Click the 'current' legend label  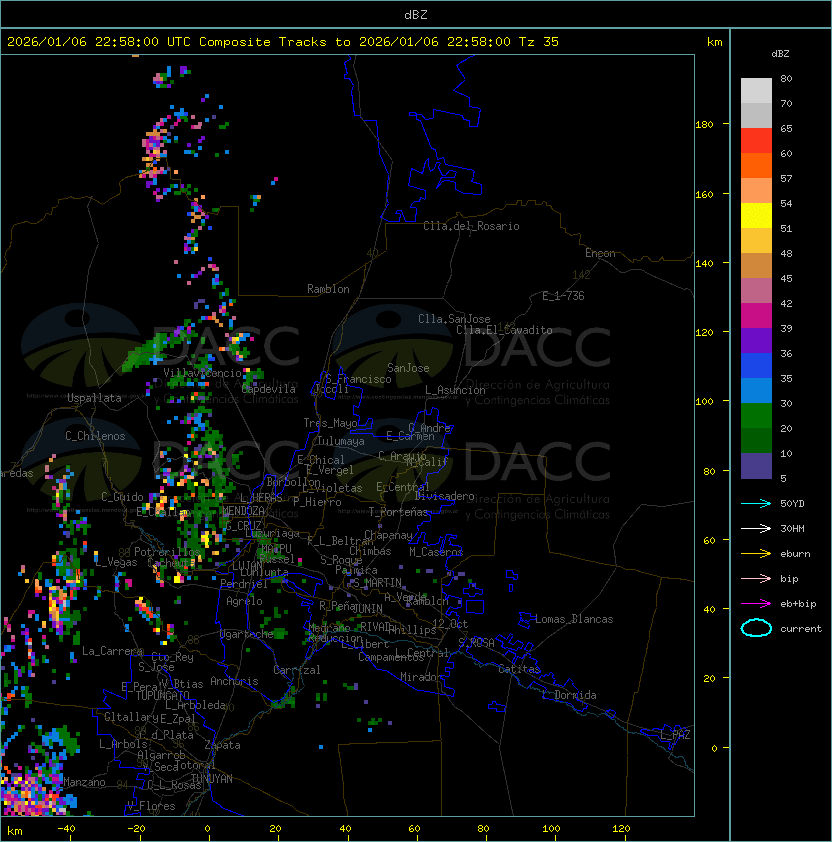click(x=801, y=628)
